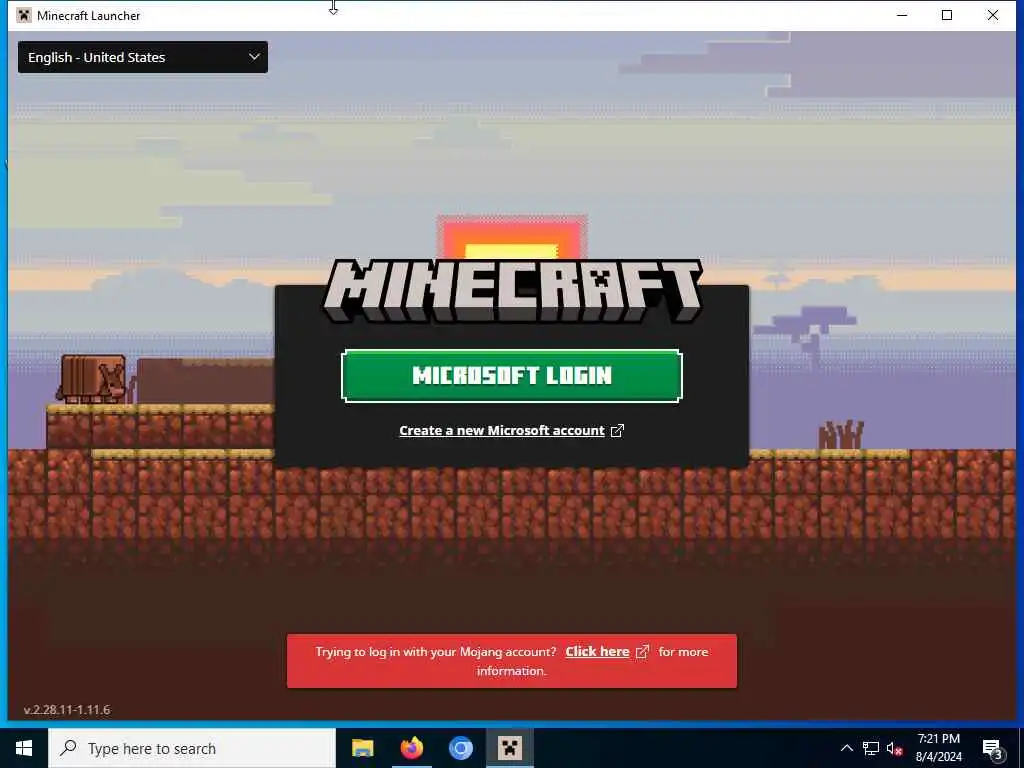
Task: Maximize the Minecraft Launcher window
Action: pyautogui.click(x=947, y=15)
